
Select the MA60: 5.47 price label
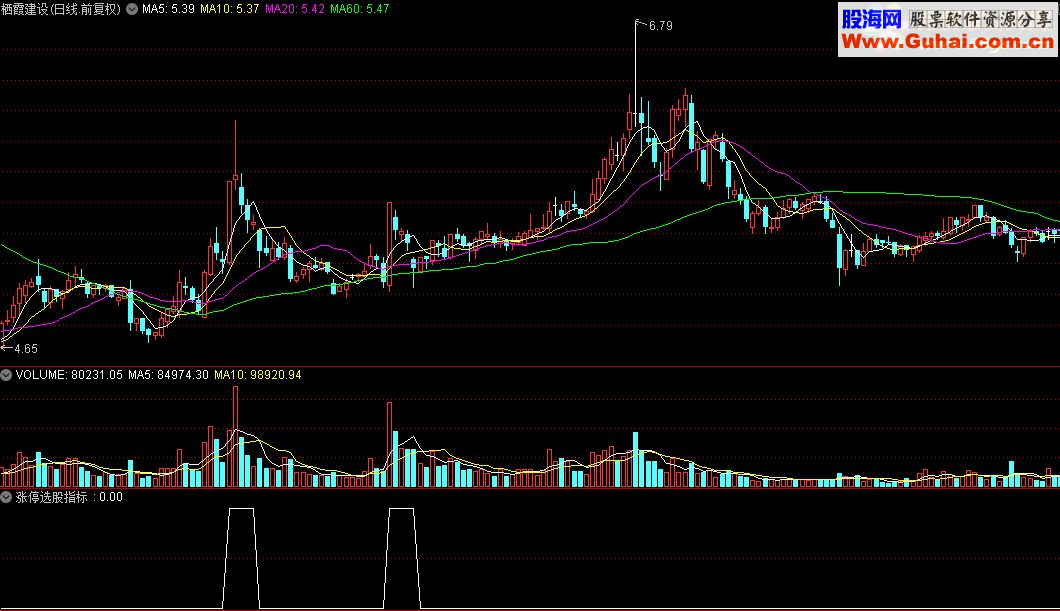(x=360, y=9)
